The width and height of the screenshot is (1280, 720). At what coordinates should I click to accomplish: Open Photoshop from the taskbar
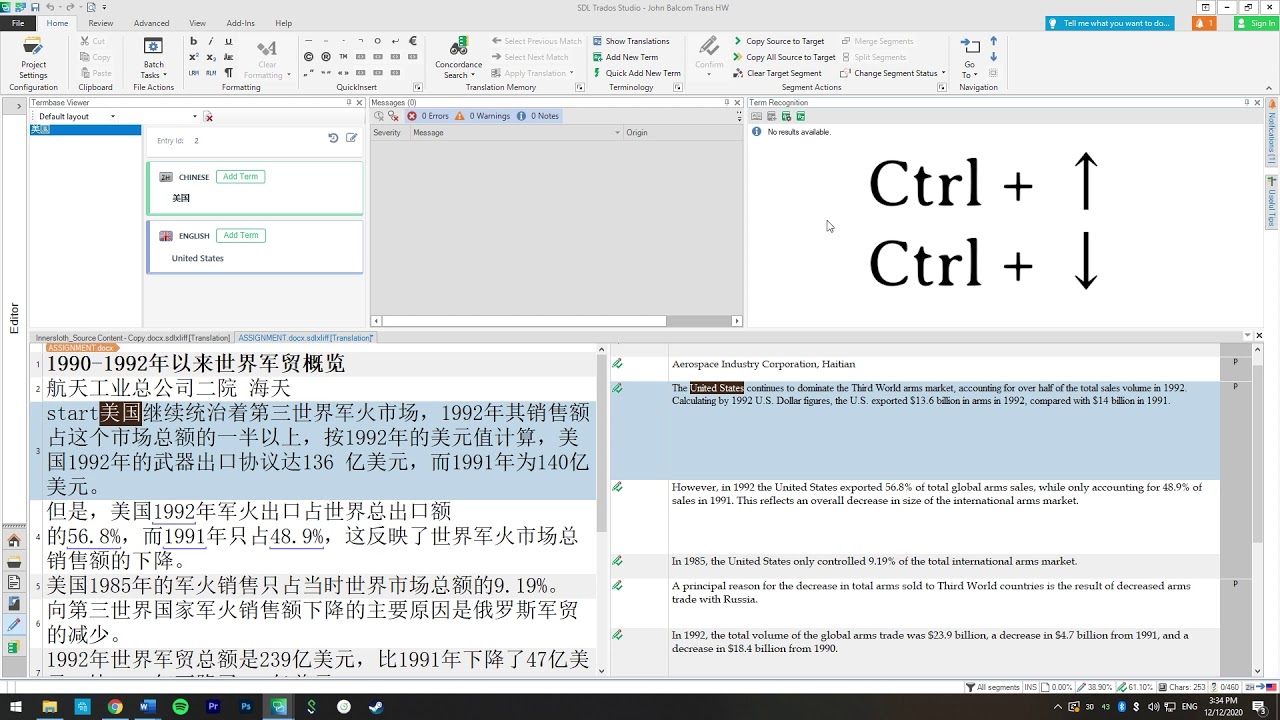(x=246, y=707)
